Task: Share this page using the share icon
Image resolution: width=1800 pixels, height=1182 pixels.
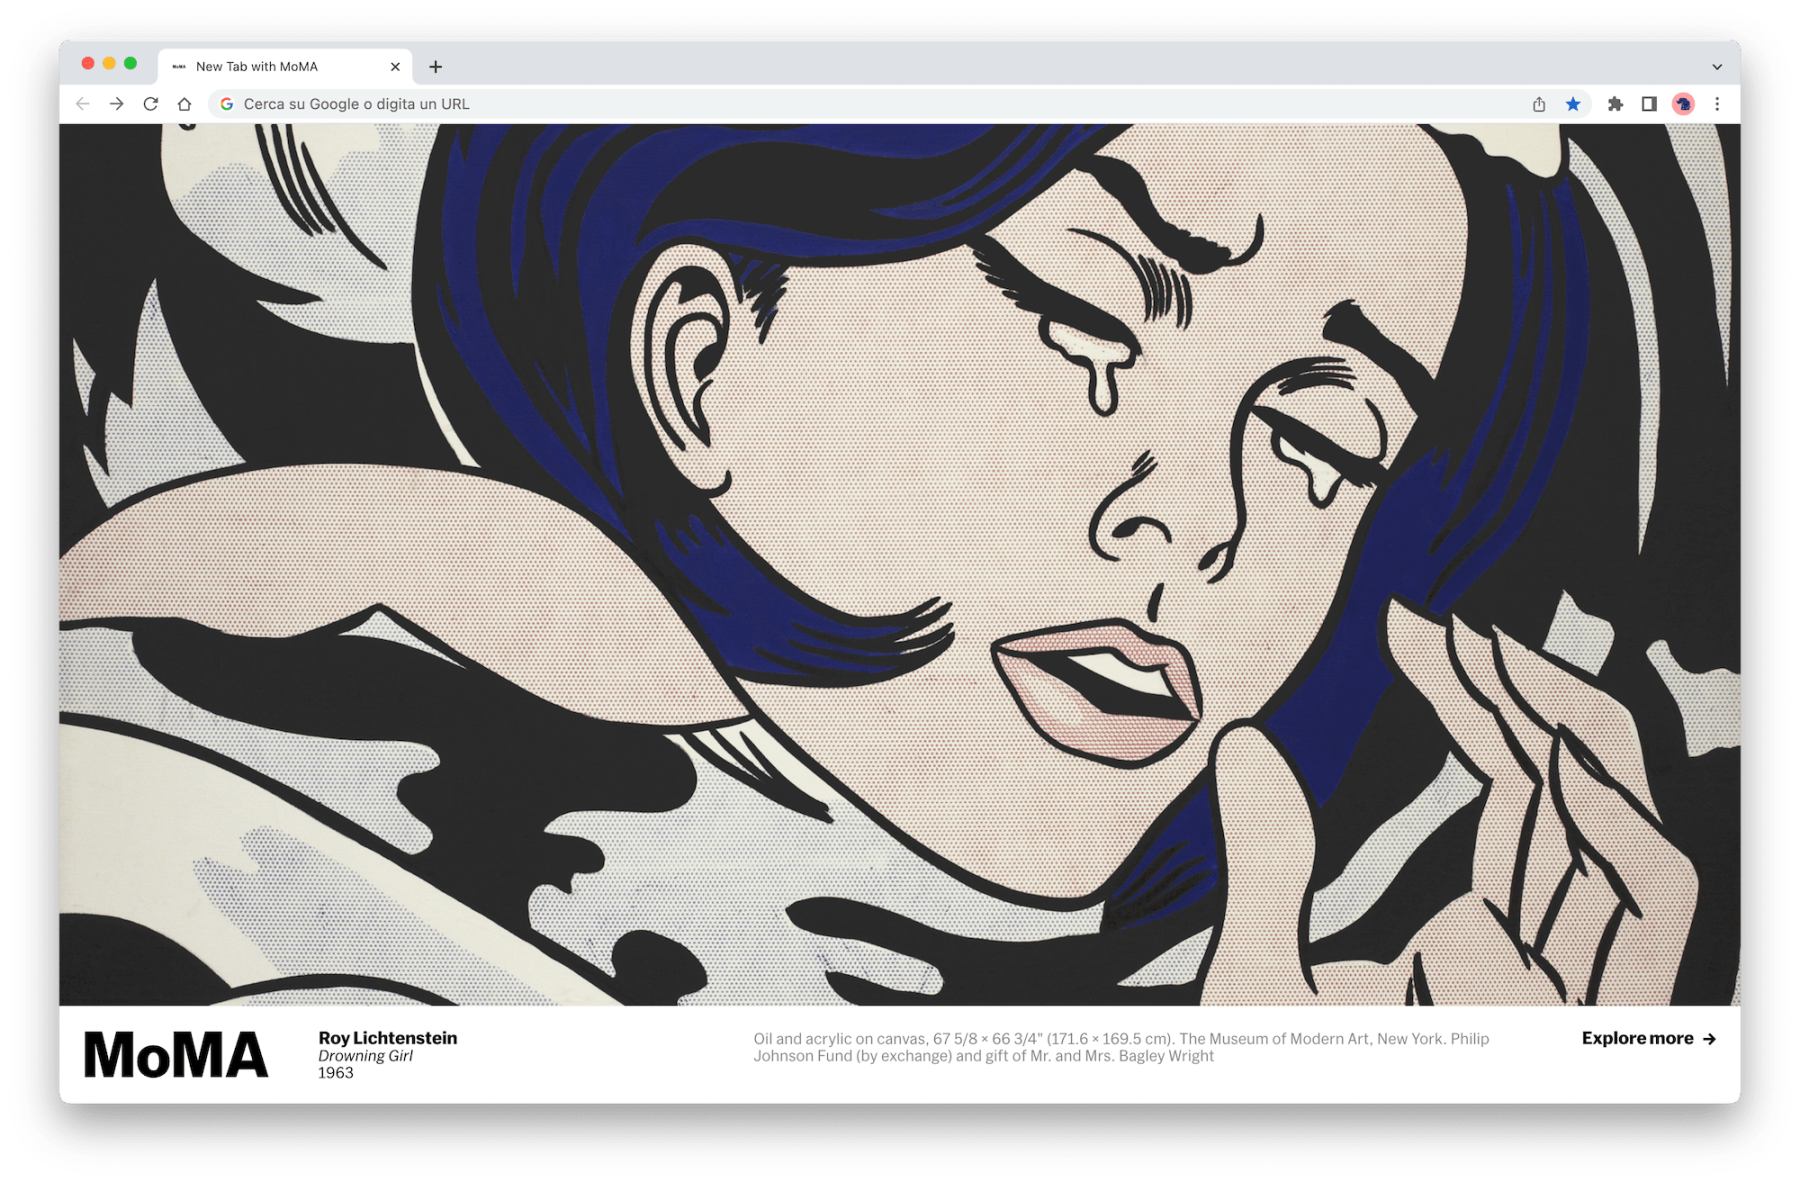Action: pos(1539,104)
